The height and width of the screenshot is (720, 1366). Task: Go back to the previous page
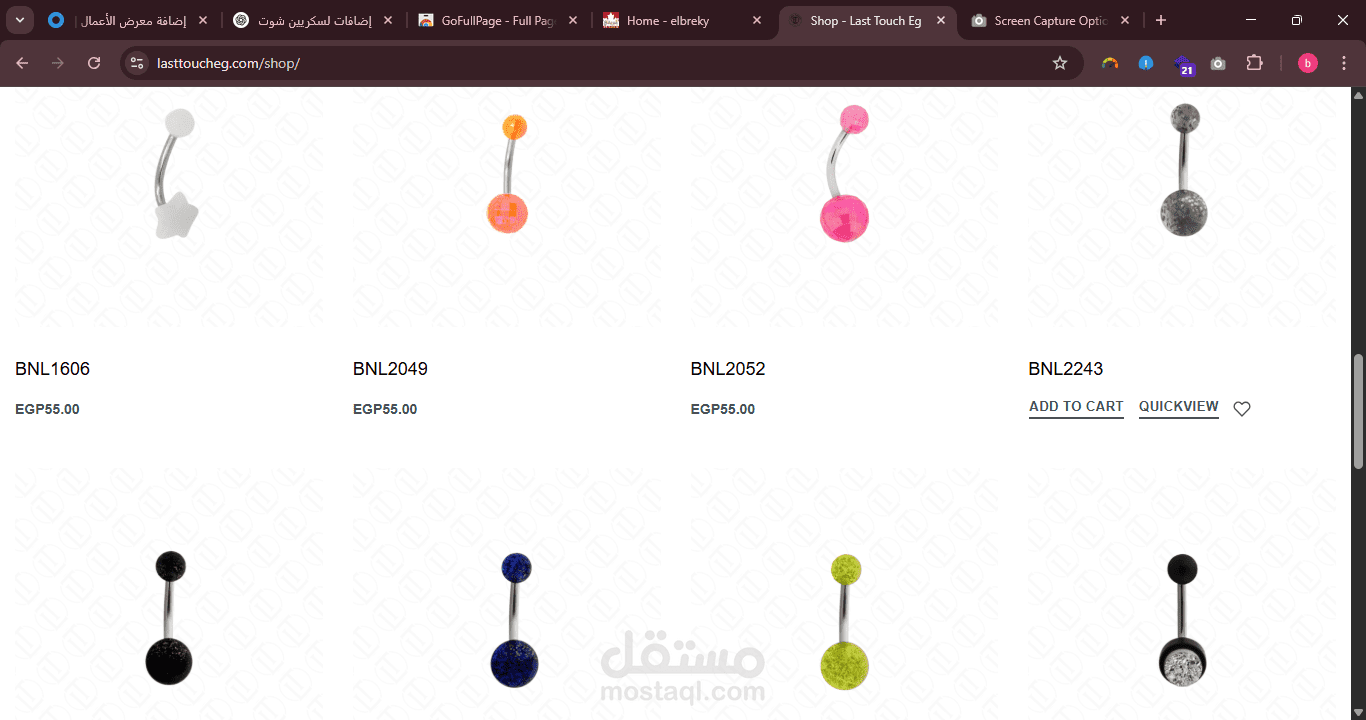coord(22,63)
